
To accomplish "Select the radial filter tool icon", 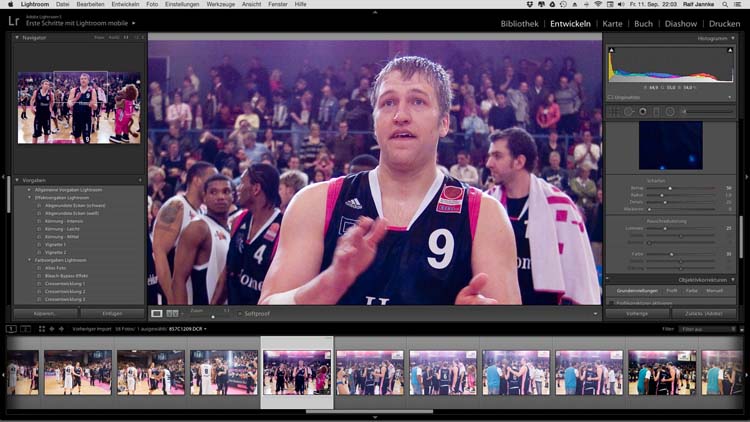I will point(670,111).
